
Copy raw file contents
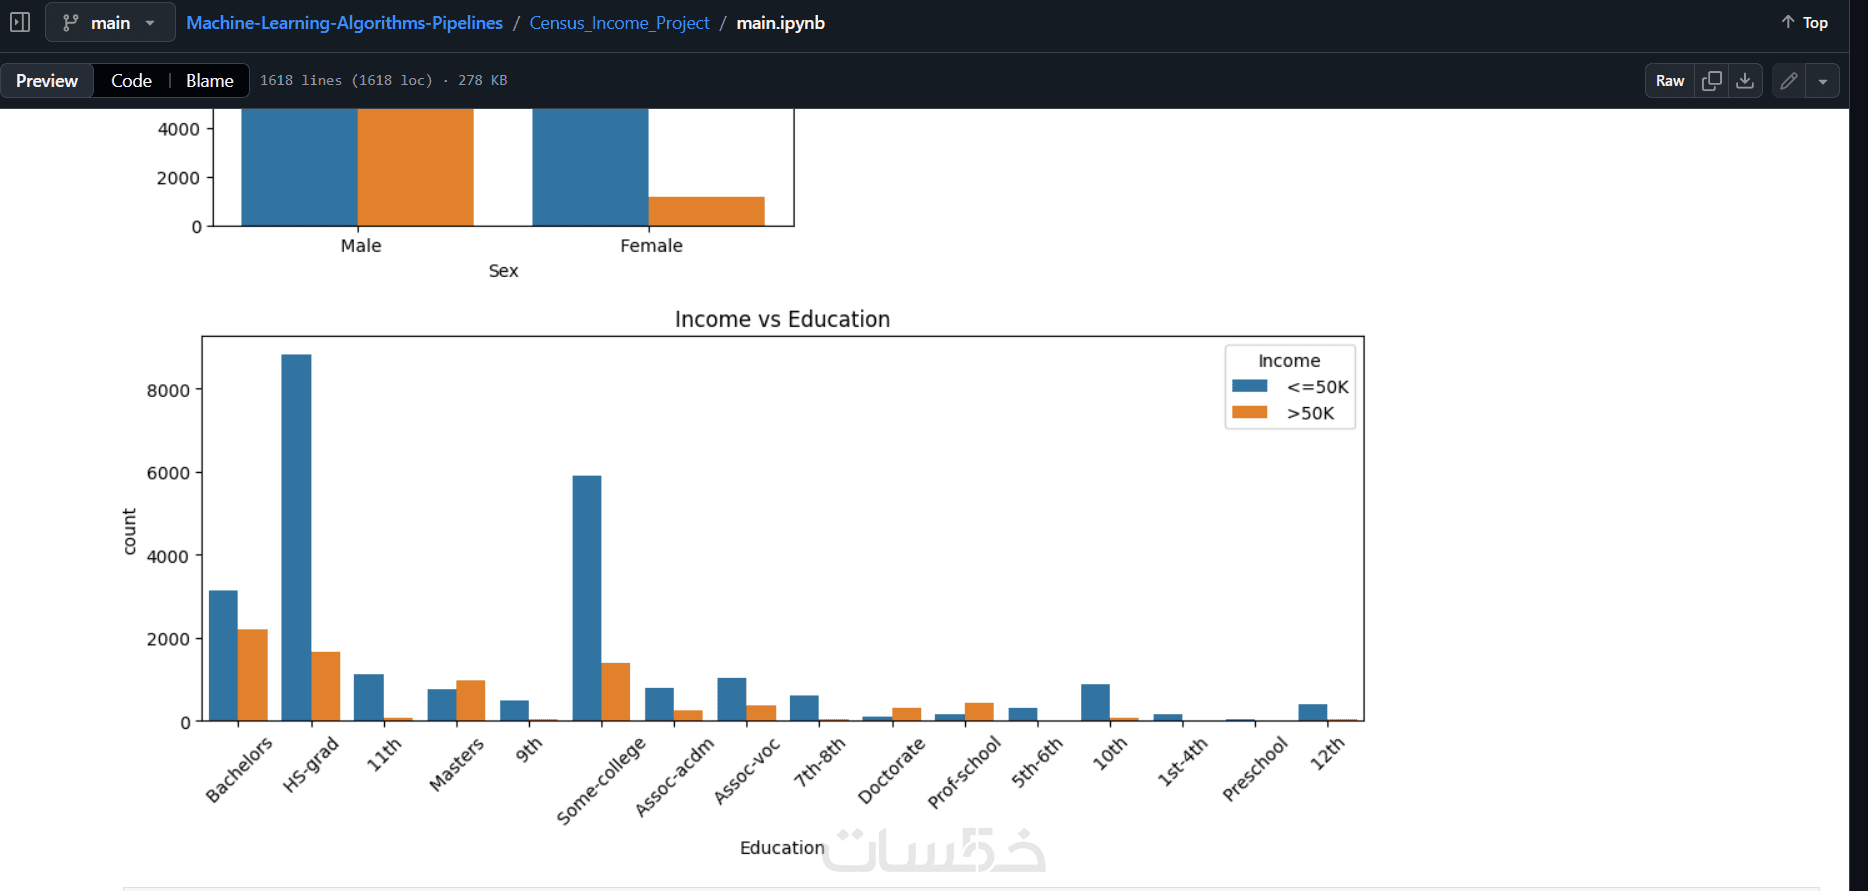[x=1712, y=81]
